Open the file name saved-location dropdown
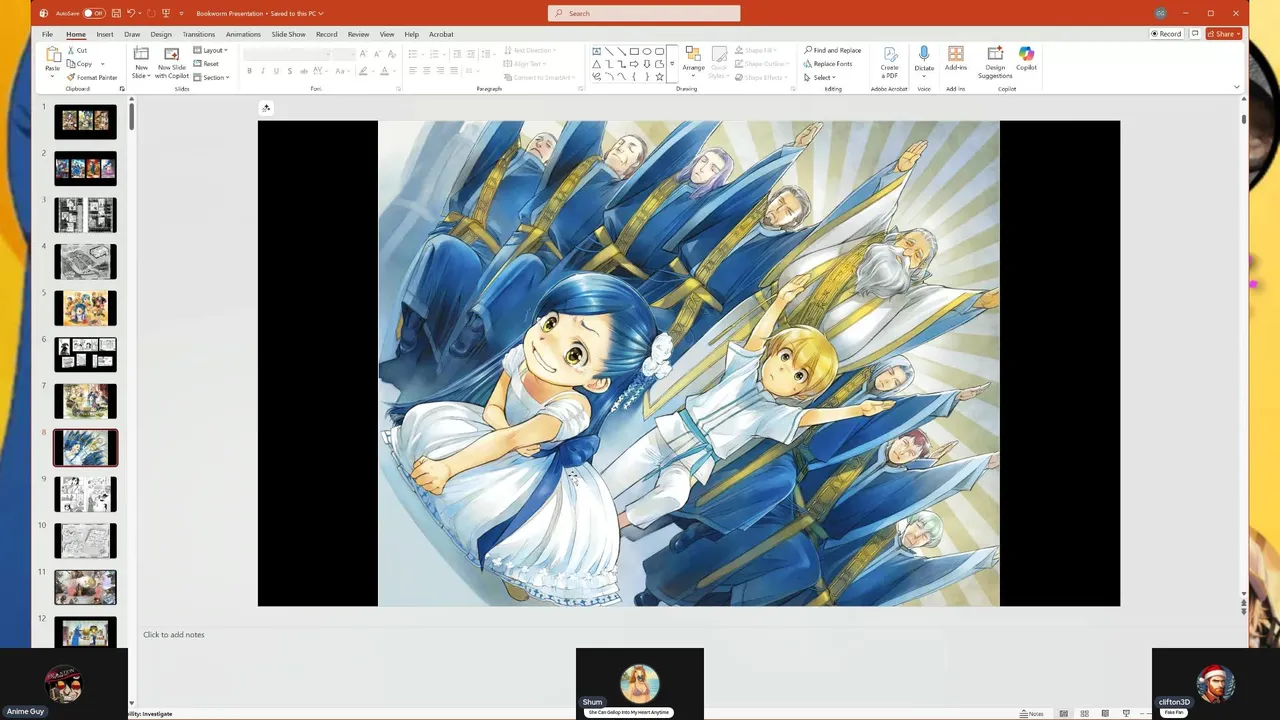The width and height of the screenshot is (1280, 720). pos(321,13)
